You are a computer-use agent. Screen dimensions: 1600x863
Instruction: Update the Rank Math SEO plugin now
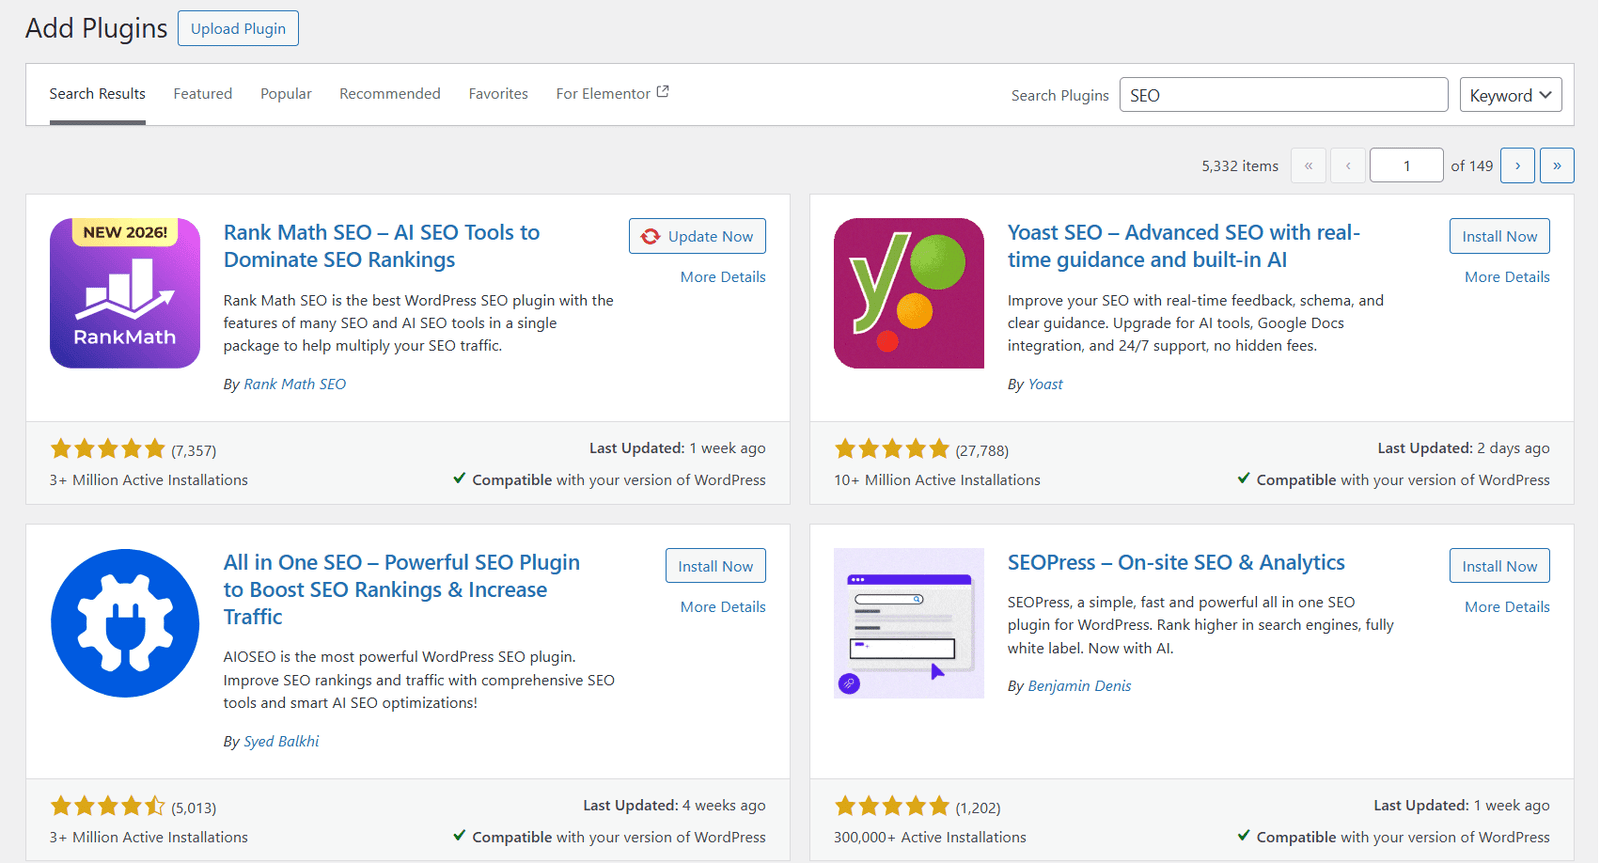(x=697, y=236)
